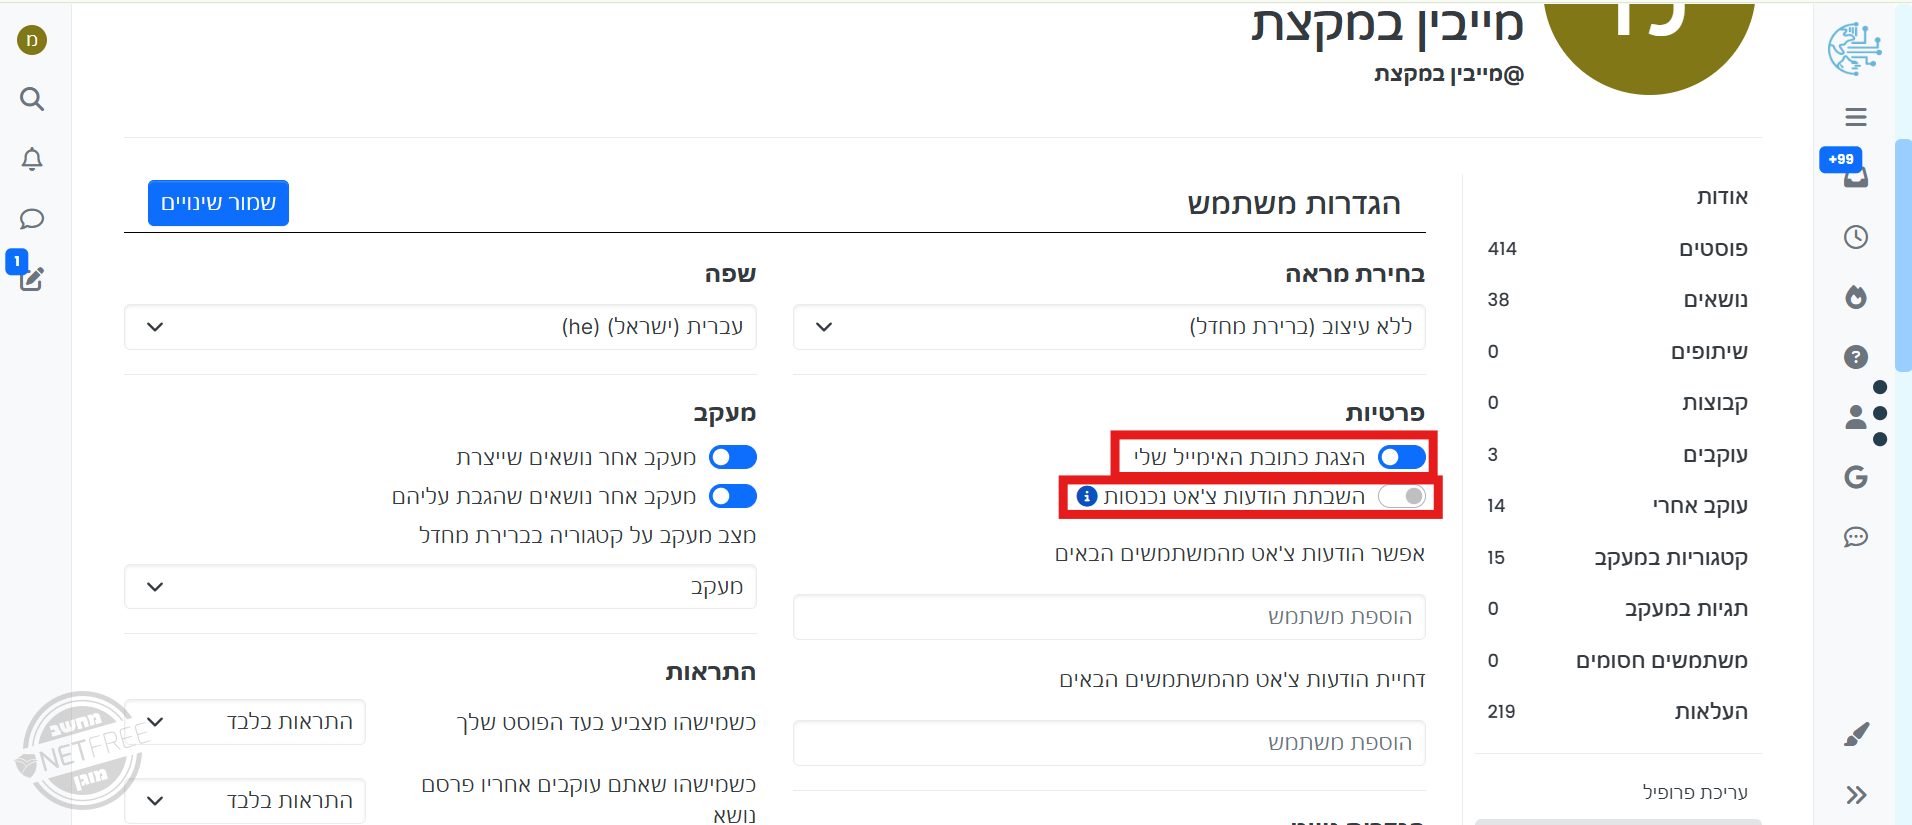Open the user avatar icon in left sidebar
Screen dimensions: 1912x825
[x=32, y=40]
